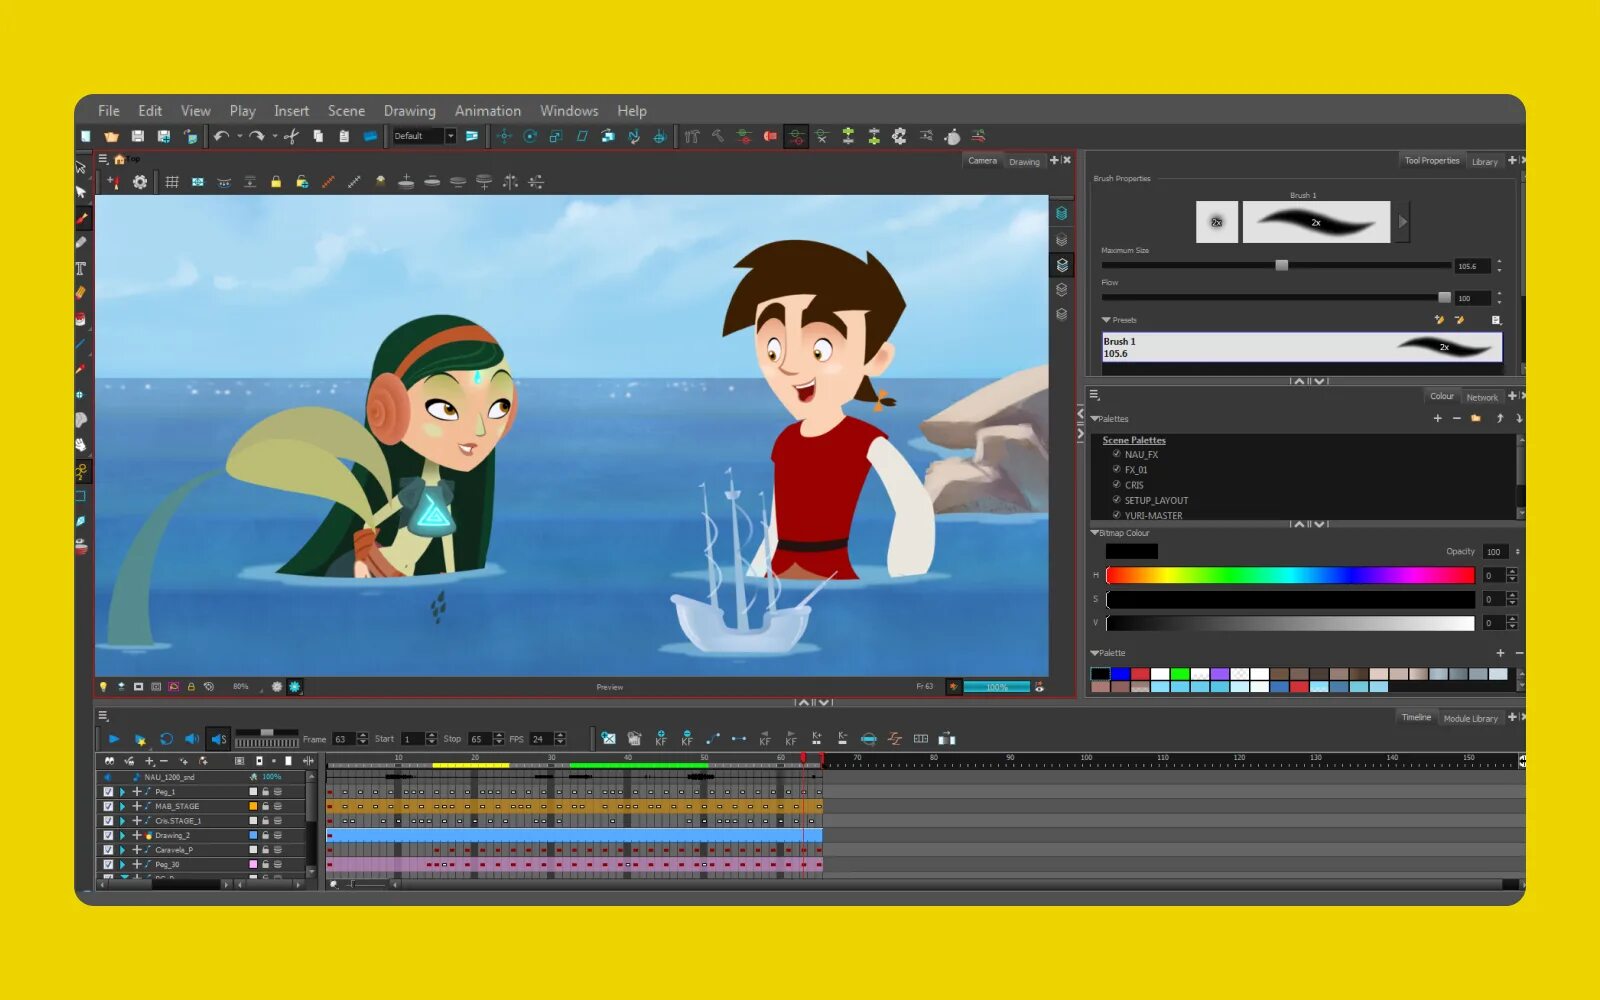Click the Save floppy disk icon

138,136
